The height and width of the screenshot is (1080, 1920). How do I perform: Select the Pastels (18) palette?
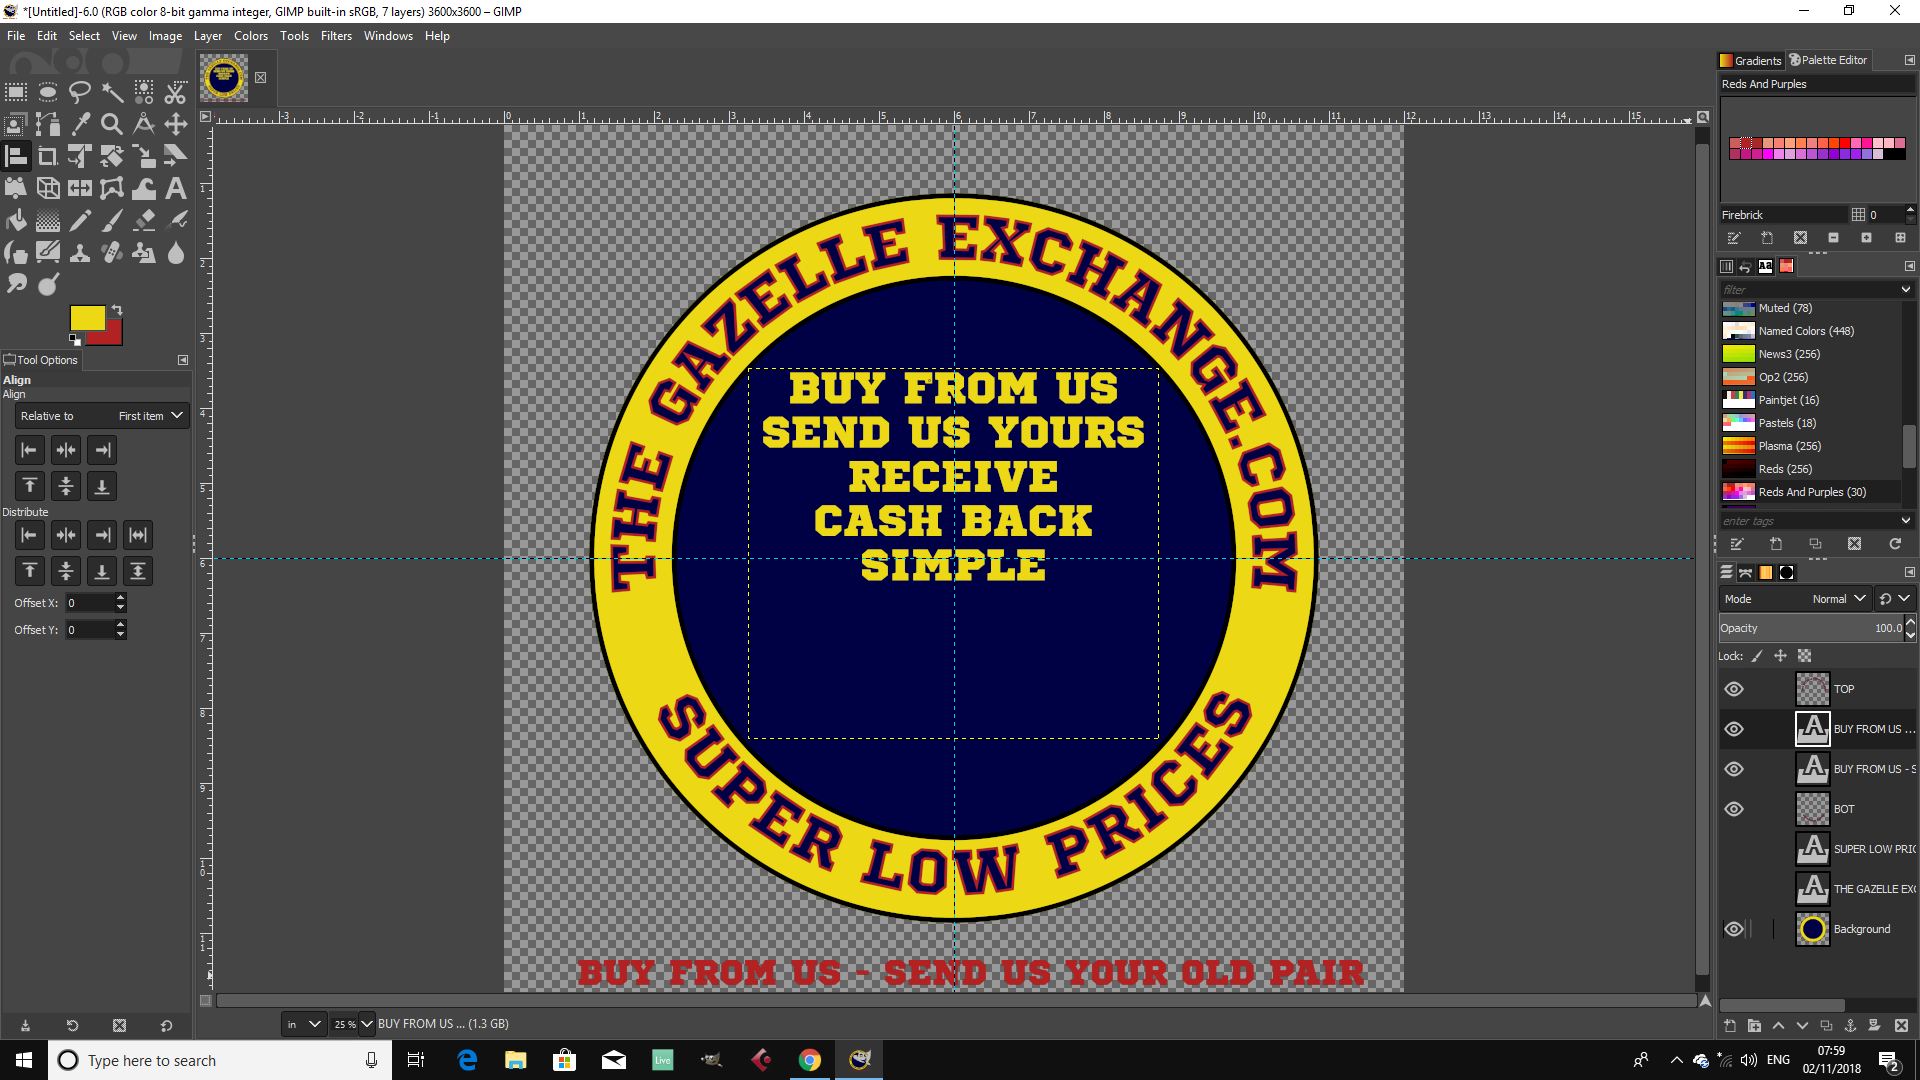pos(1786,423)
